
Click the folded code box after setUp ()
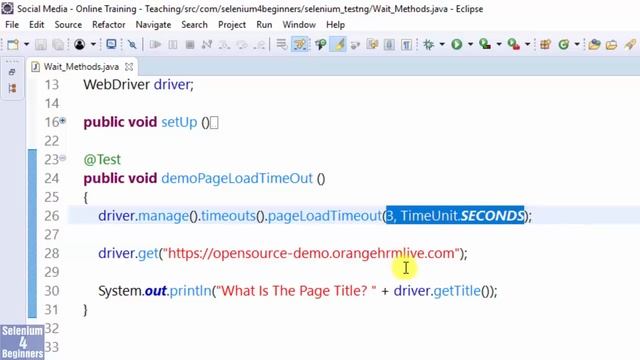pos(214,122)
